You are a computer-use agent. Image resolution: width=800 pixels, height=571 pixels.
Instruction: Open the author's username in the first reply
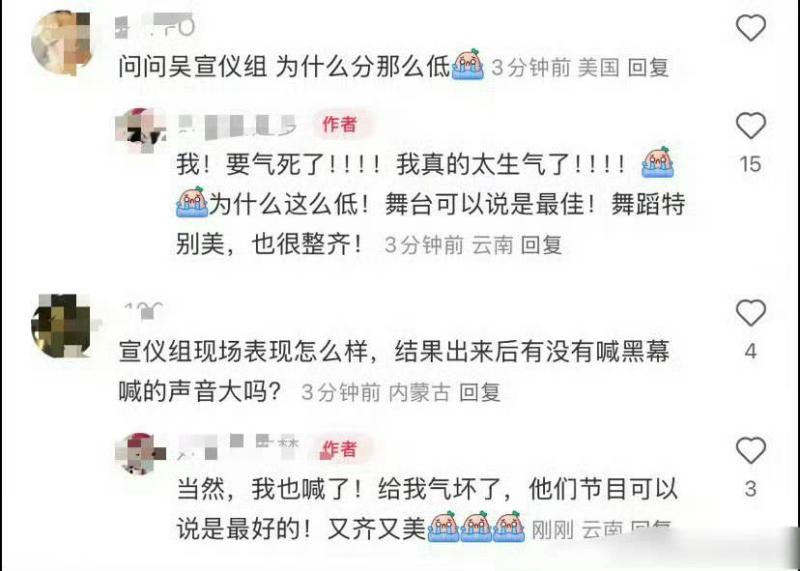pyautogui.click(x=238, y=126)
